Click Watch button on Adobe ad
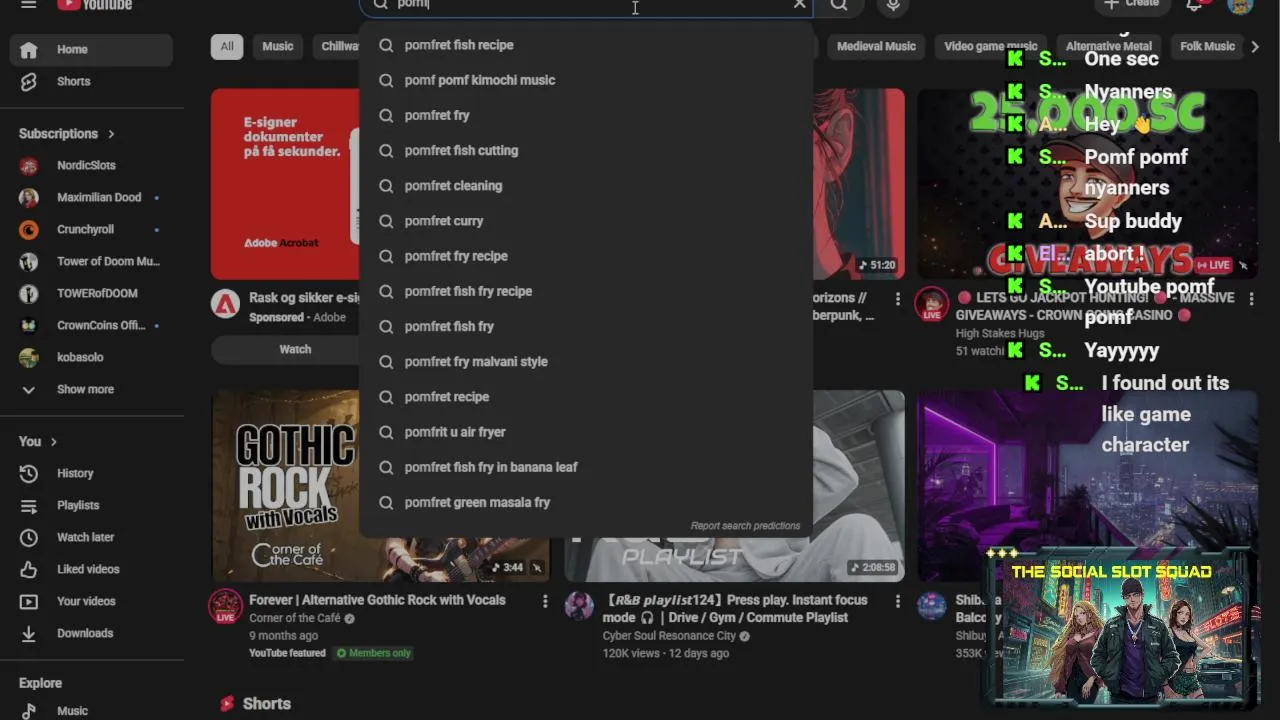1280x720 pixels. 295,349
